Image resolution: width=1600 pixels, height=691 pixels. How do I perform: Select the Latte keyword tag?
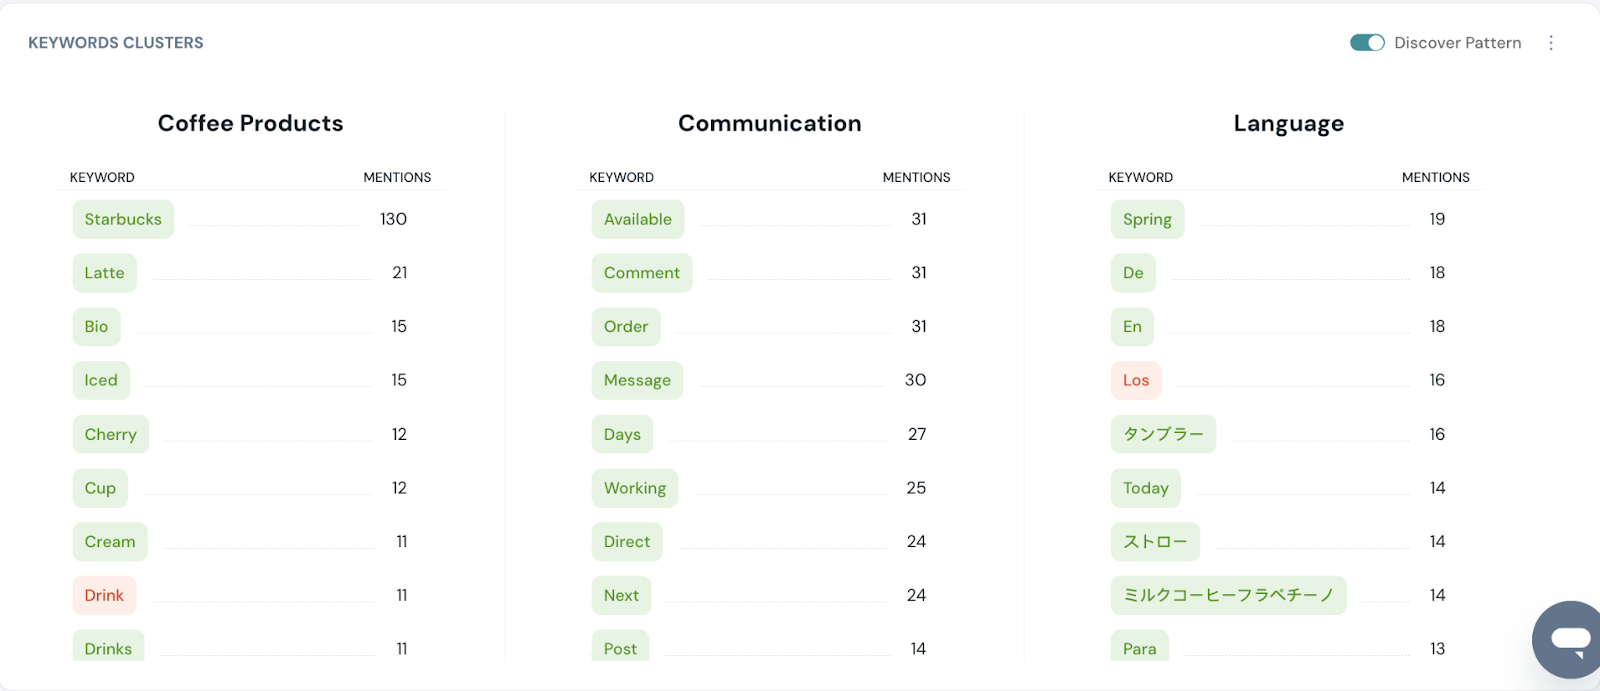click(x=104, y=273)
